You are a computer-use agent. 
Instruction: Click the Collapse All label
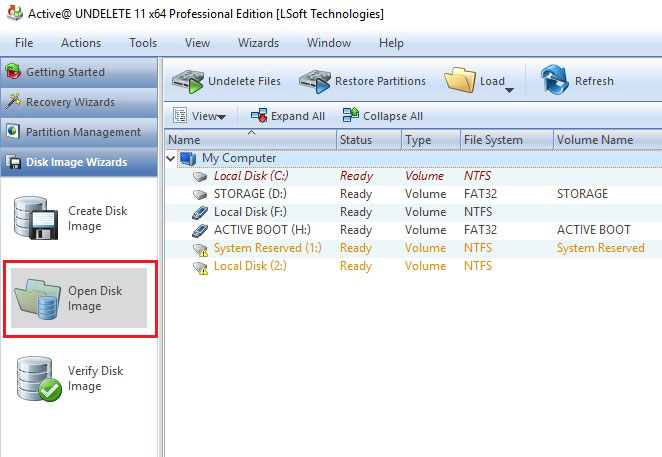coord(393,116)
